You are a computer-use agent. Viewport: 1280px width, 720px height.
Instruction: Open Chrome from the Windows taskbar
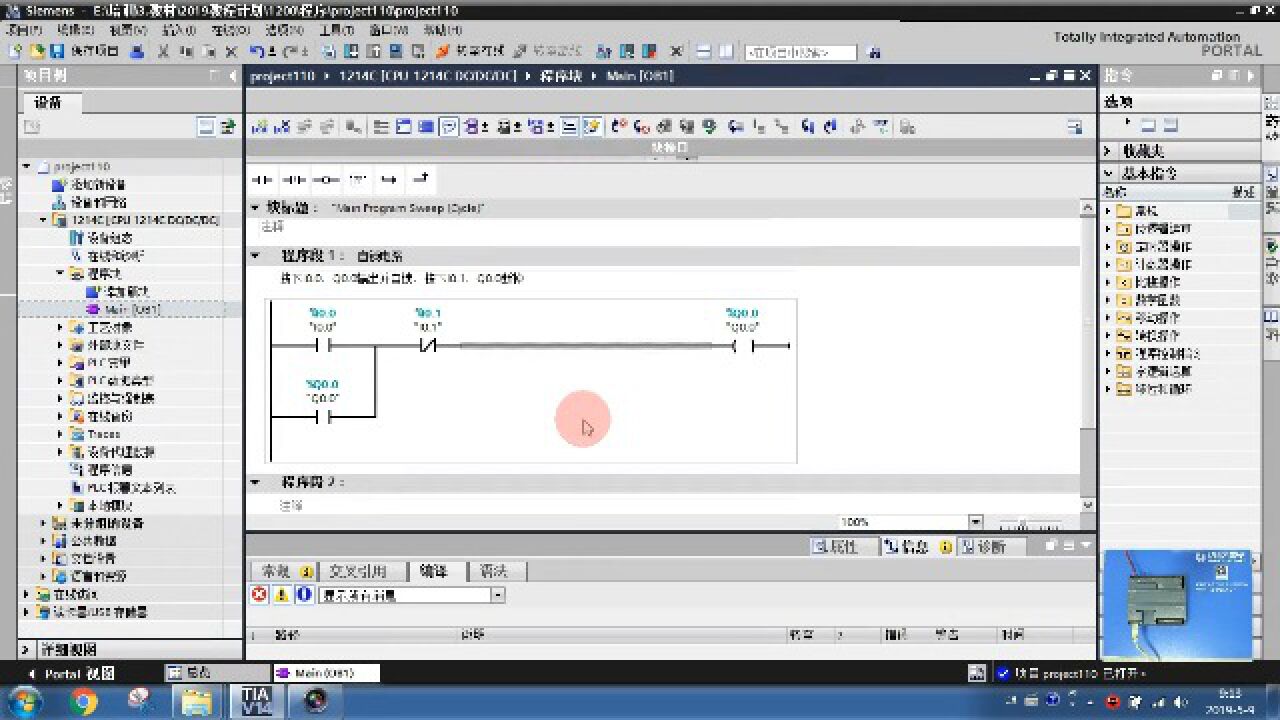point(84,701)
